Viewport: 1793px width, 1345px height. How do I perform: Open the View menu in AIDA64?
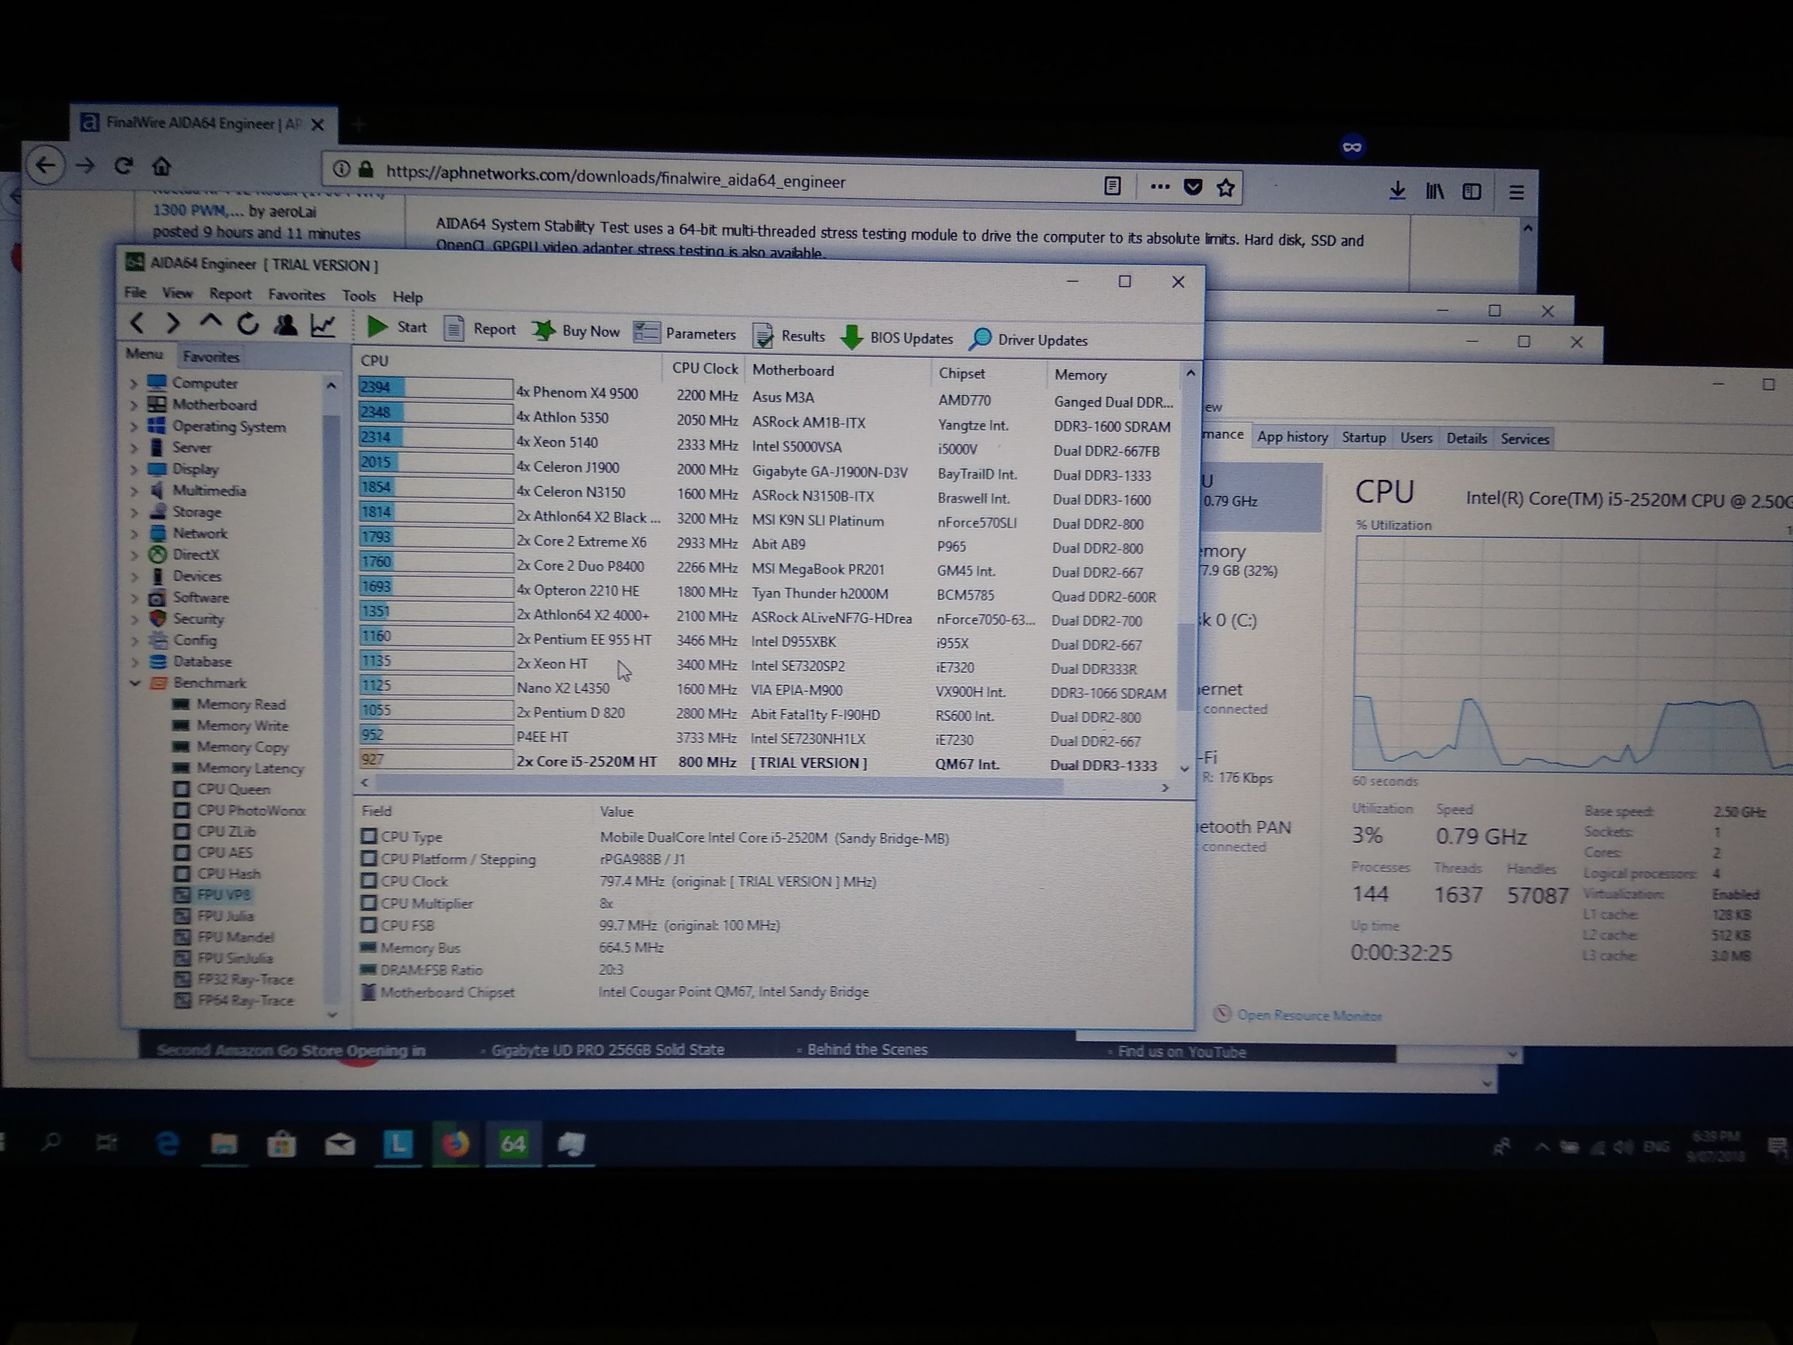177,293
